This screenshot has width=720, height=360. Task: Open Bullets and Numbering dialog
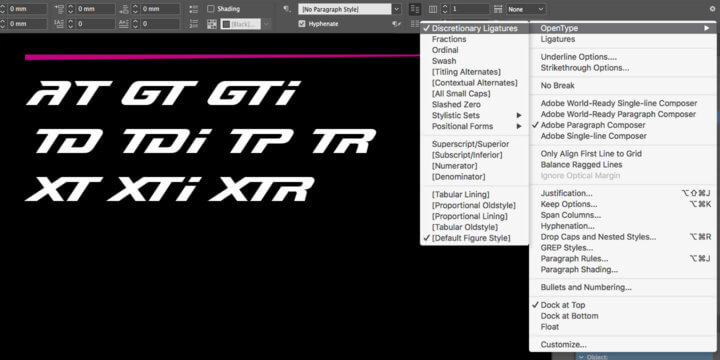coord(623,287)
